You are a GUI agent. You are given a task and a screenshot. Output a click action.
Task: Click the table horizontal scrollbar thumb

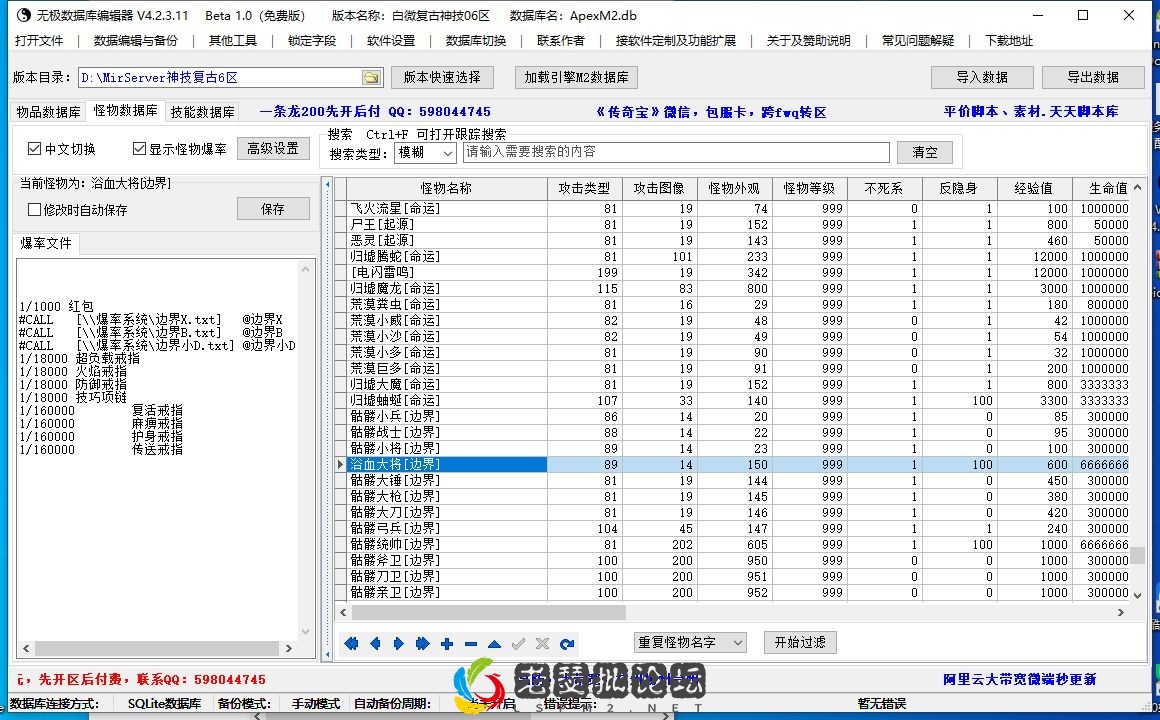click(x=489, y=612)
